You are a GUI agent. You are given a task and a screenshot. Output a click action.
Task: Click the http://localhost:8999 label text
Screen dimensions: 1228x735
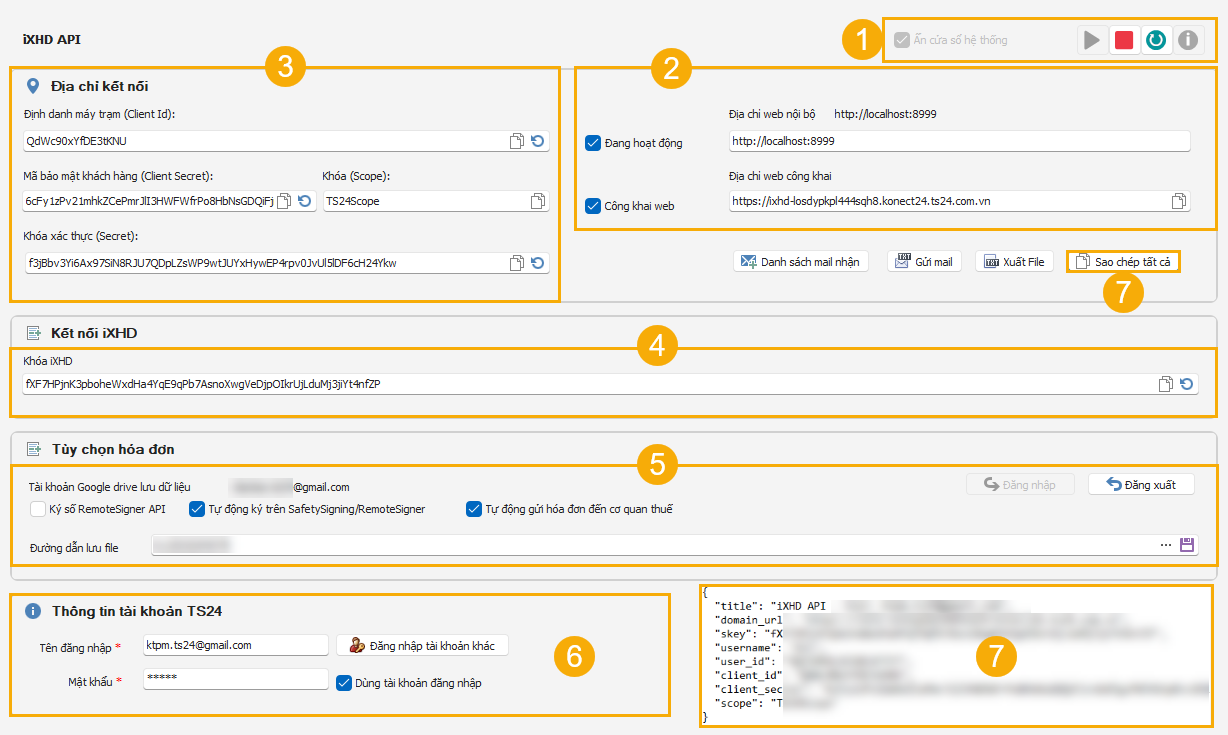pos(885,114)
